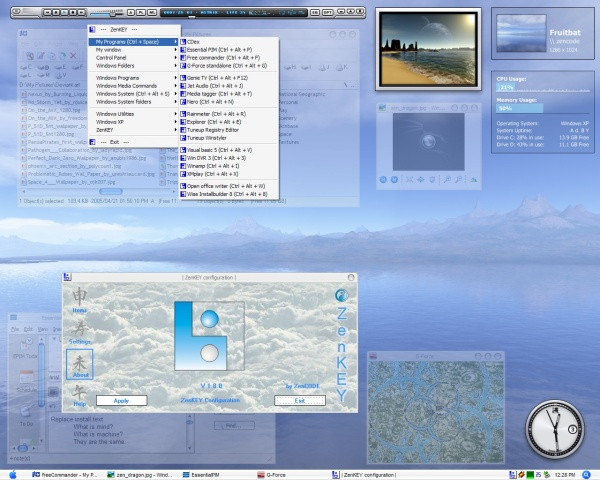Launch Explorer (Ctrl + Alt + E)

point(228,122)
